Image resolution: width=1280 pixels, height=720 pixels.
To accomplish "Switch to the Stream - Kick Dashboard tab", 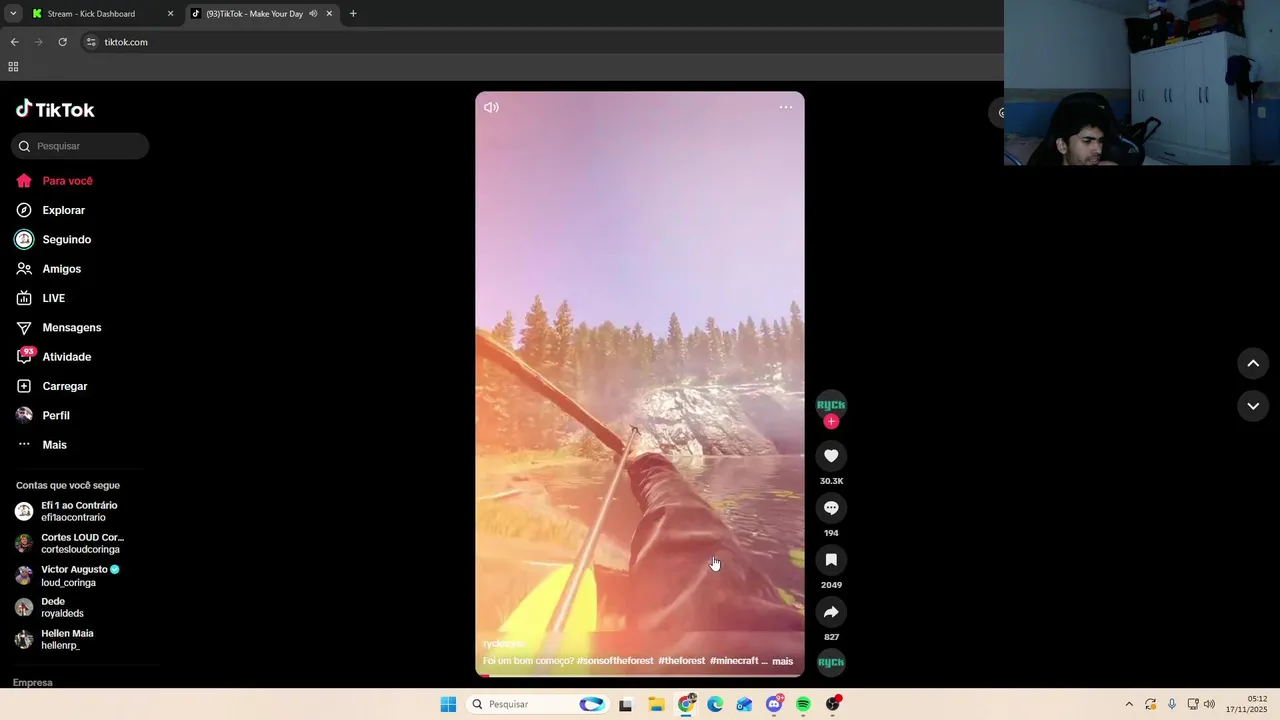I will click(x=90, y=14).
